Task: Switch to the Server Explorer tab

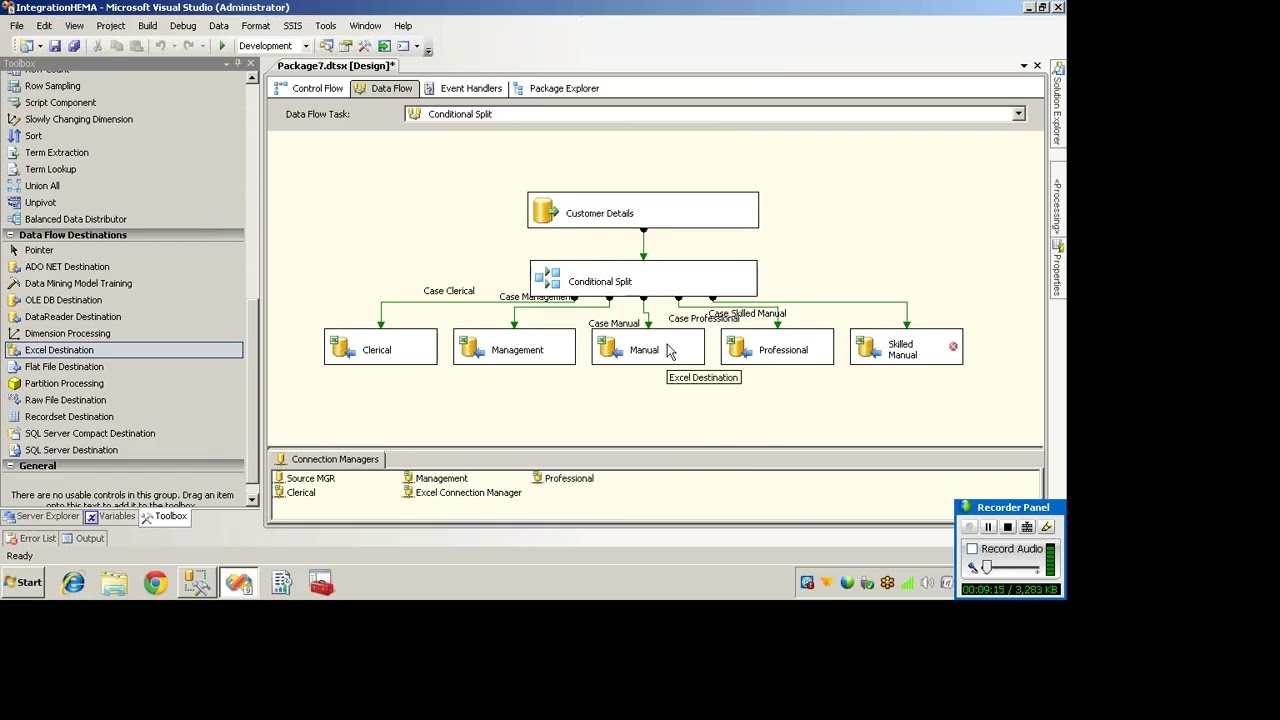Action: point(41,516)
